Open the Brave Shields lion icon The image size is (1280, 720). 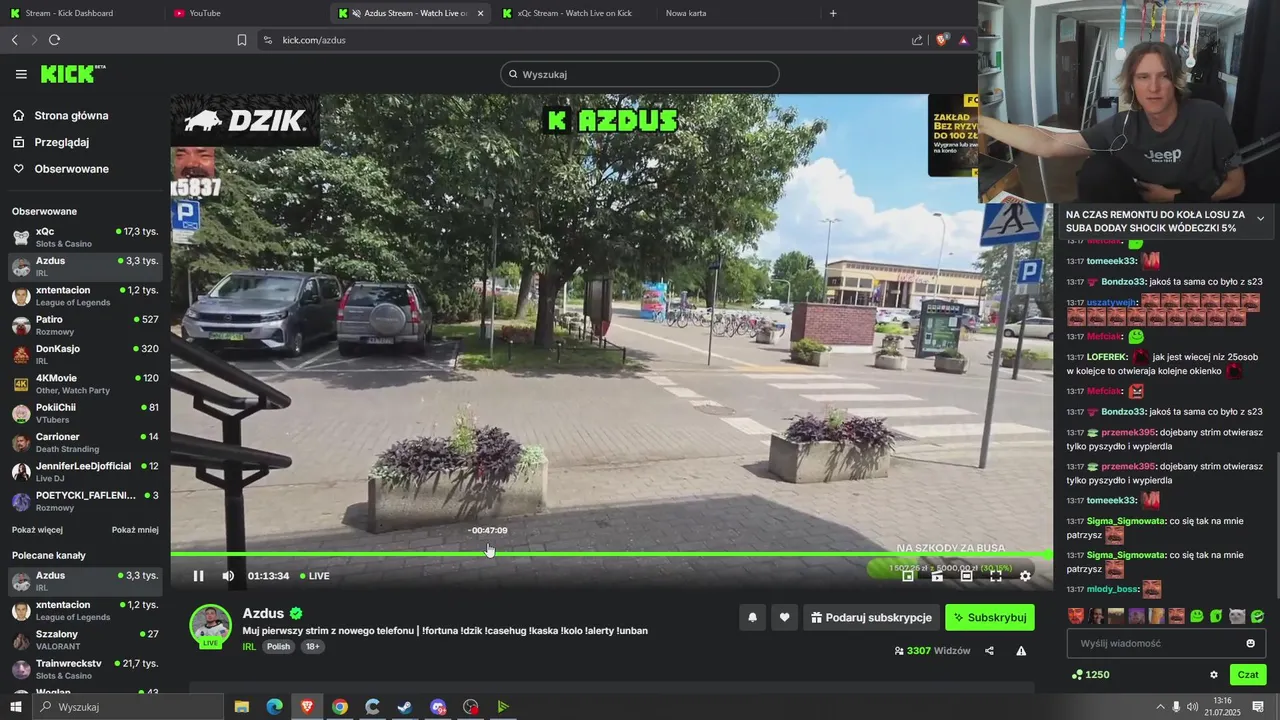click(x=941, y=40)
